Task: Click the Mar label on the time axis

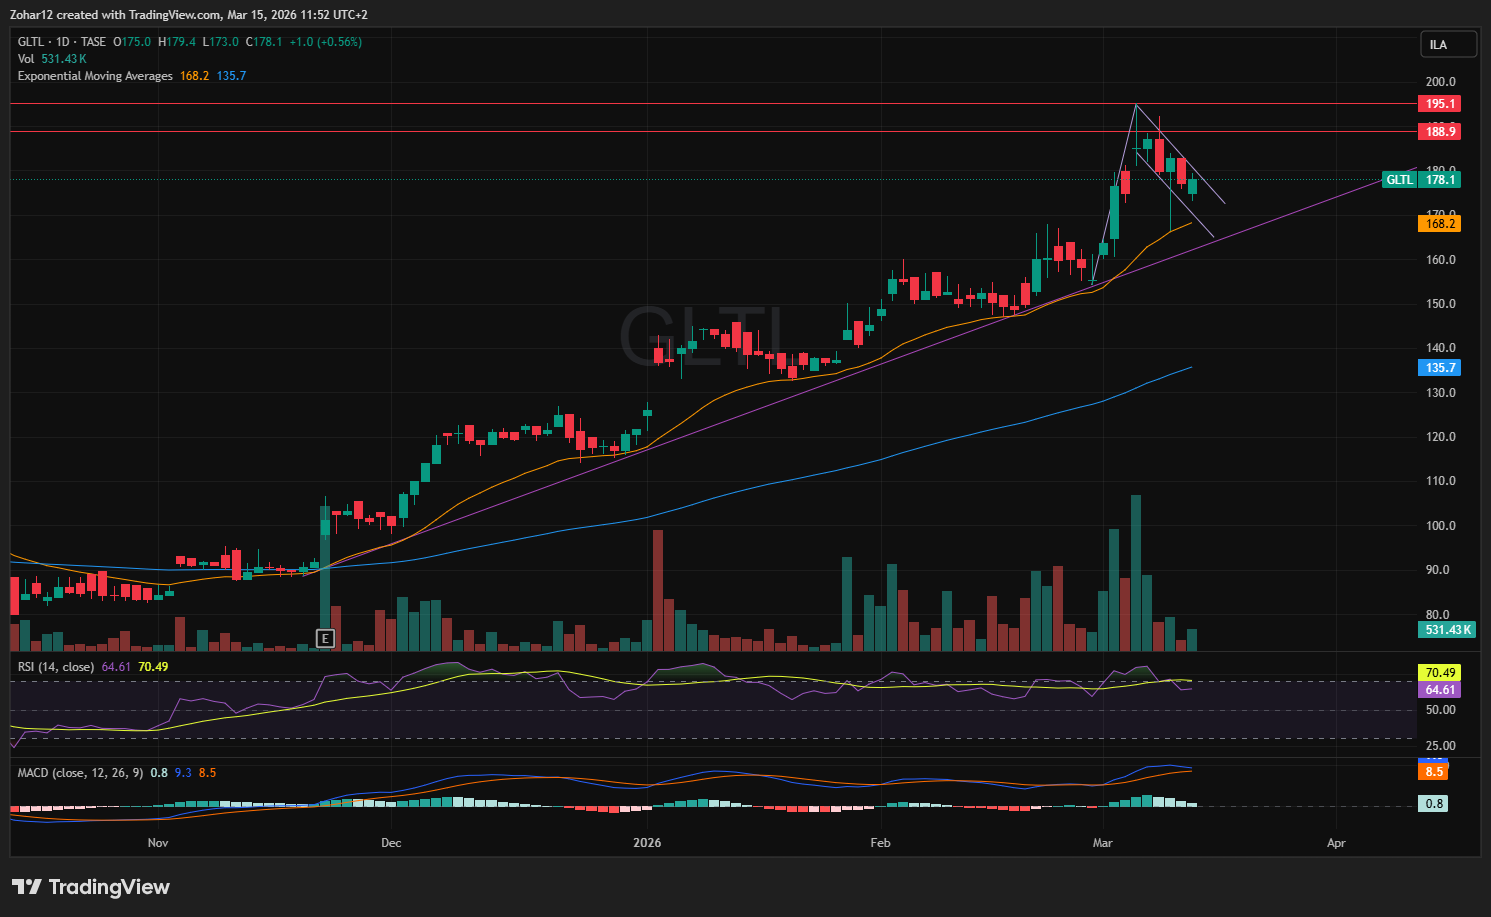Action: (1102, 843)
